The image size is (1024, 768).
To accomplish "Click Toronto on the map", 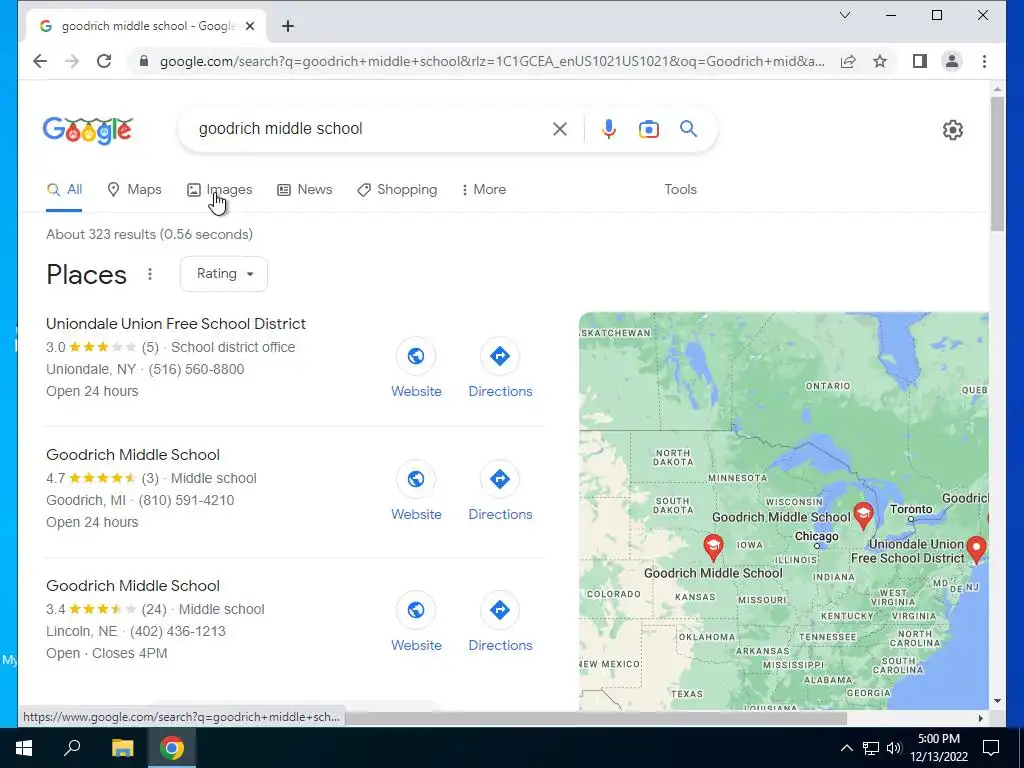I will pyautogui.click(x=911, y=510).
